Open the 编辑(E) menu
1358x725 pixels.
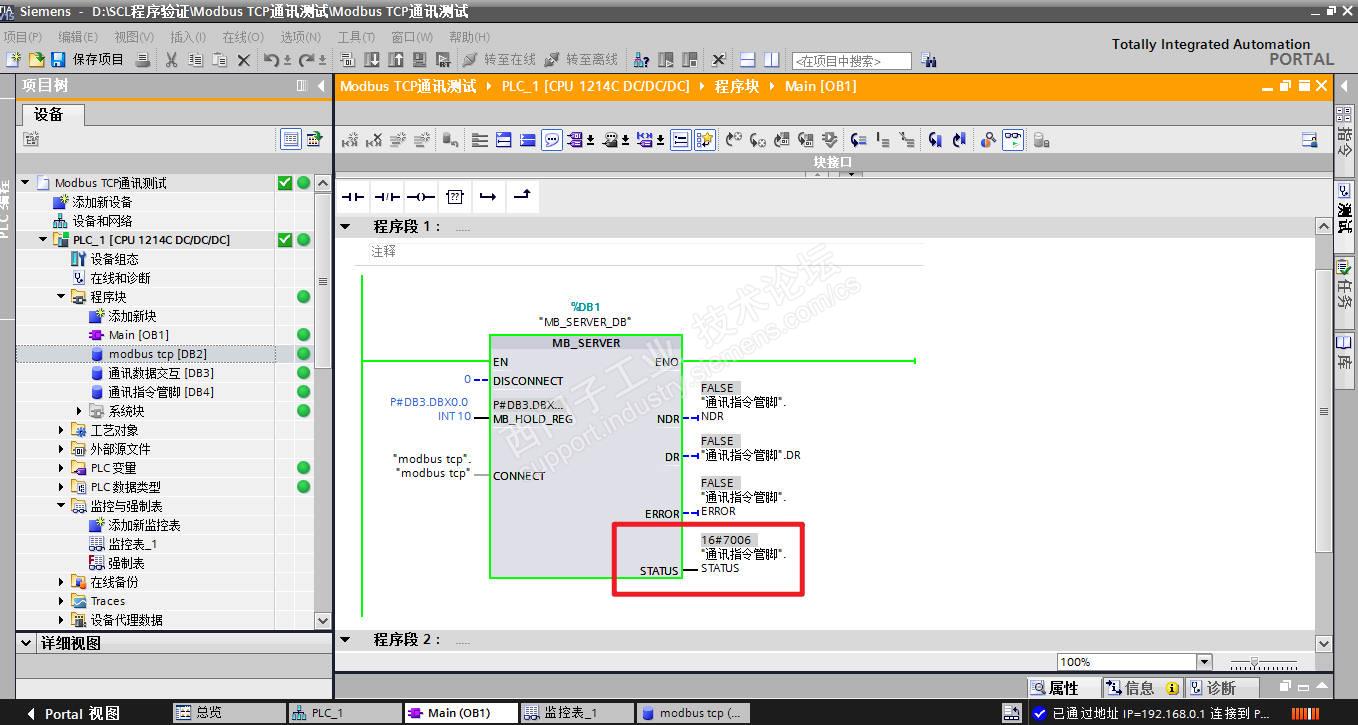tap(78, 37)
